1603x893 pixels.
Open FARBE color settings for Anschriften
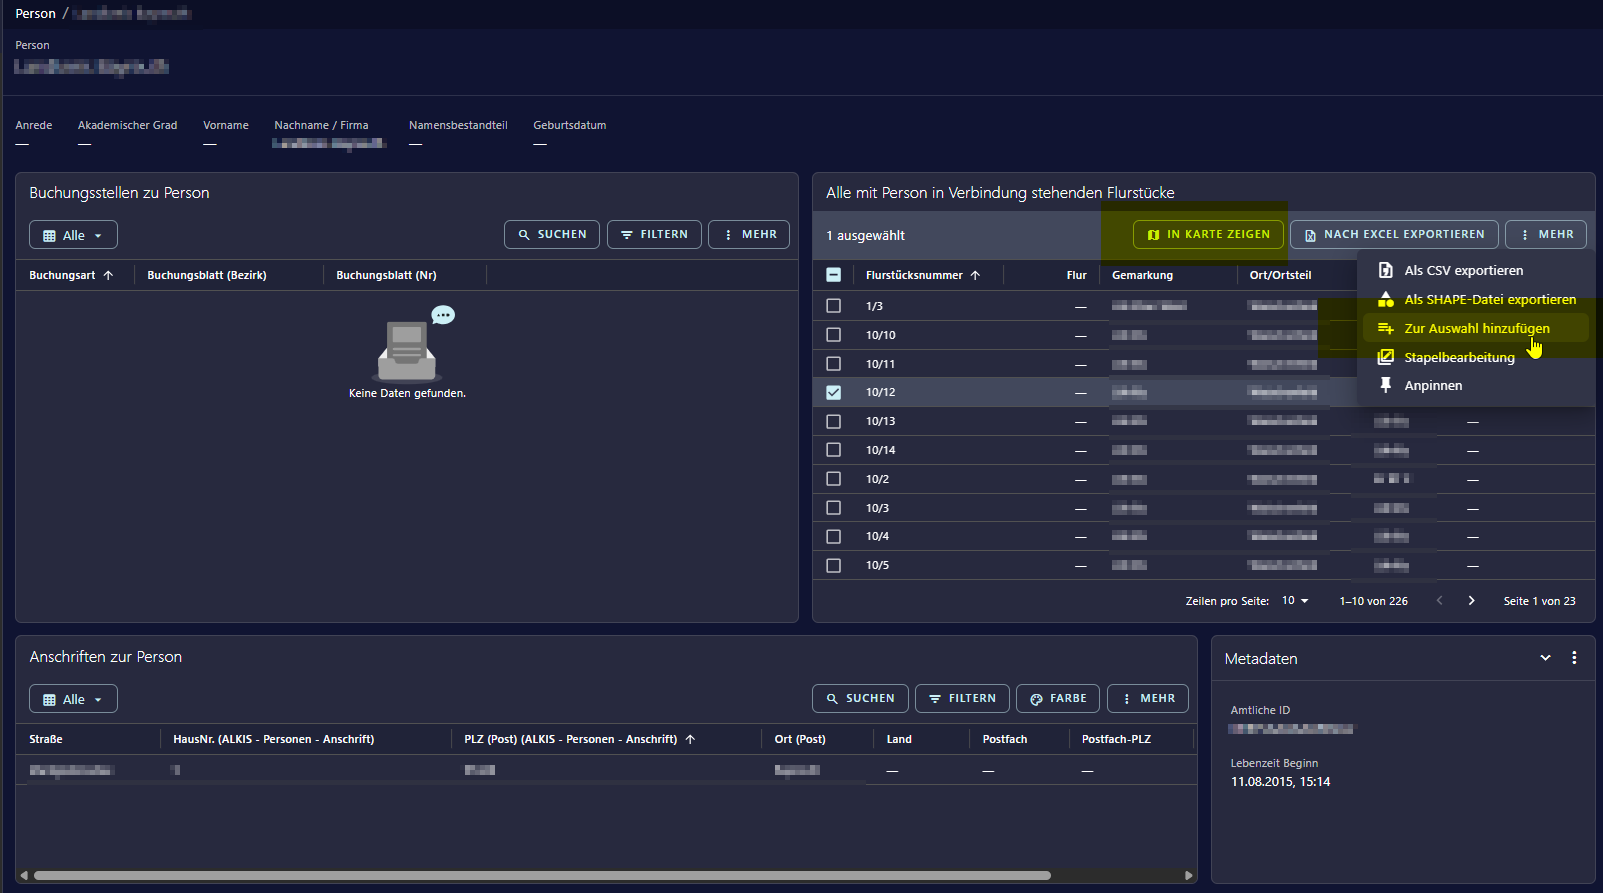point(1058,698)
